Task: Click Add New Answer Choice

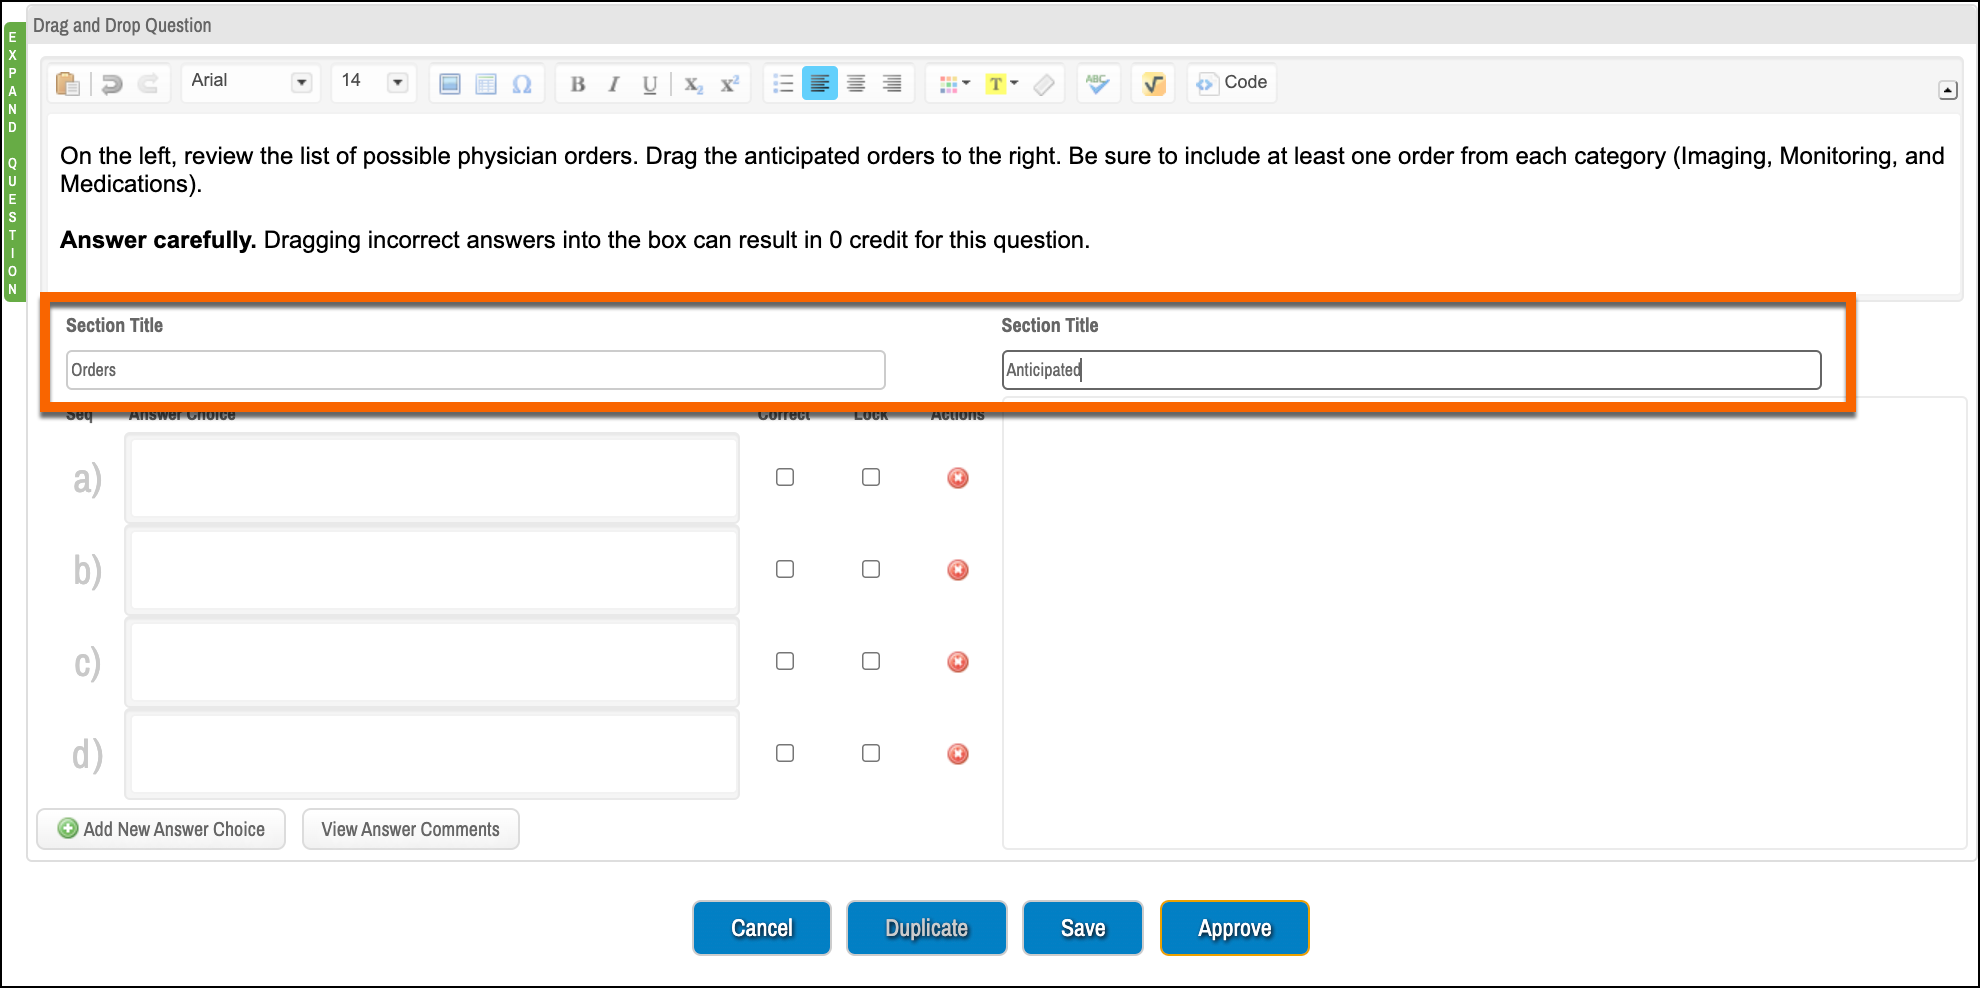Action: pos(160,829)
